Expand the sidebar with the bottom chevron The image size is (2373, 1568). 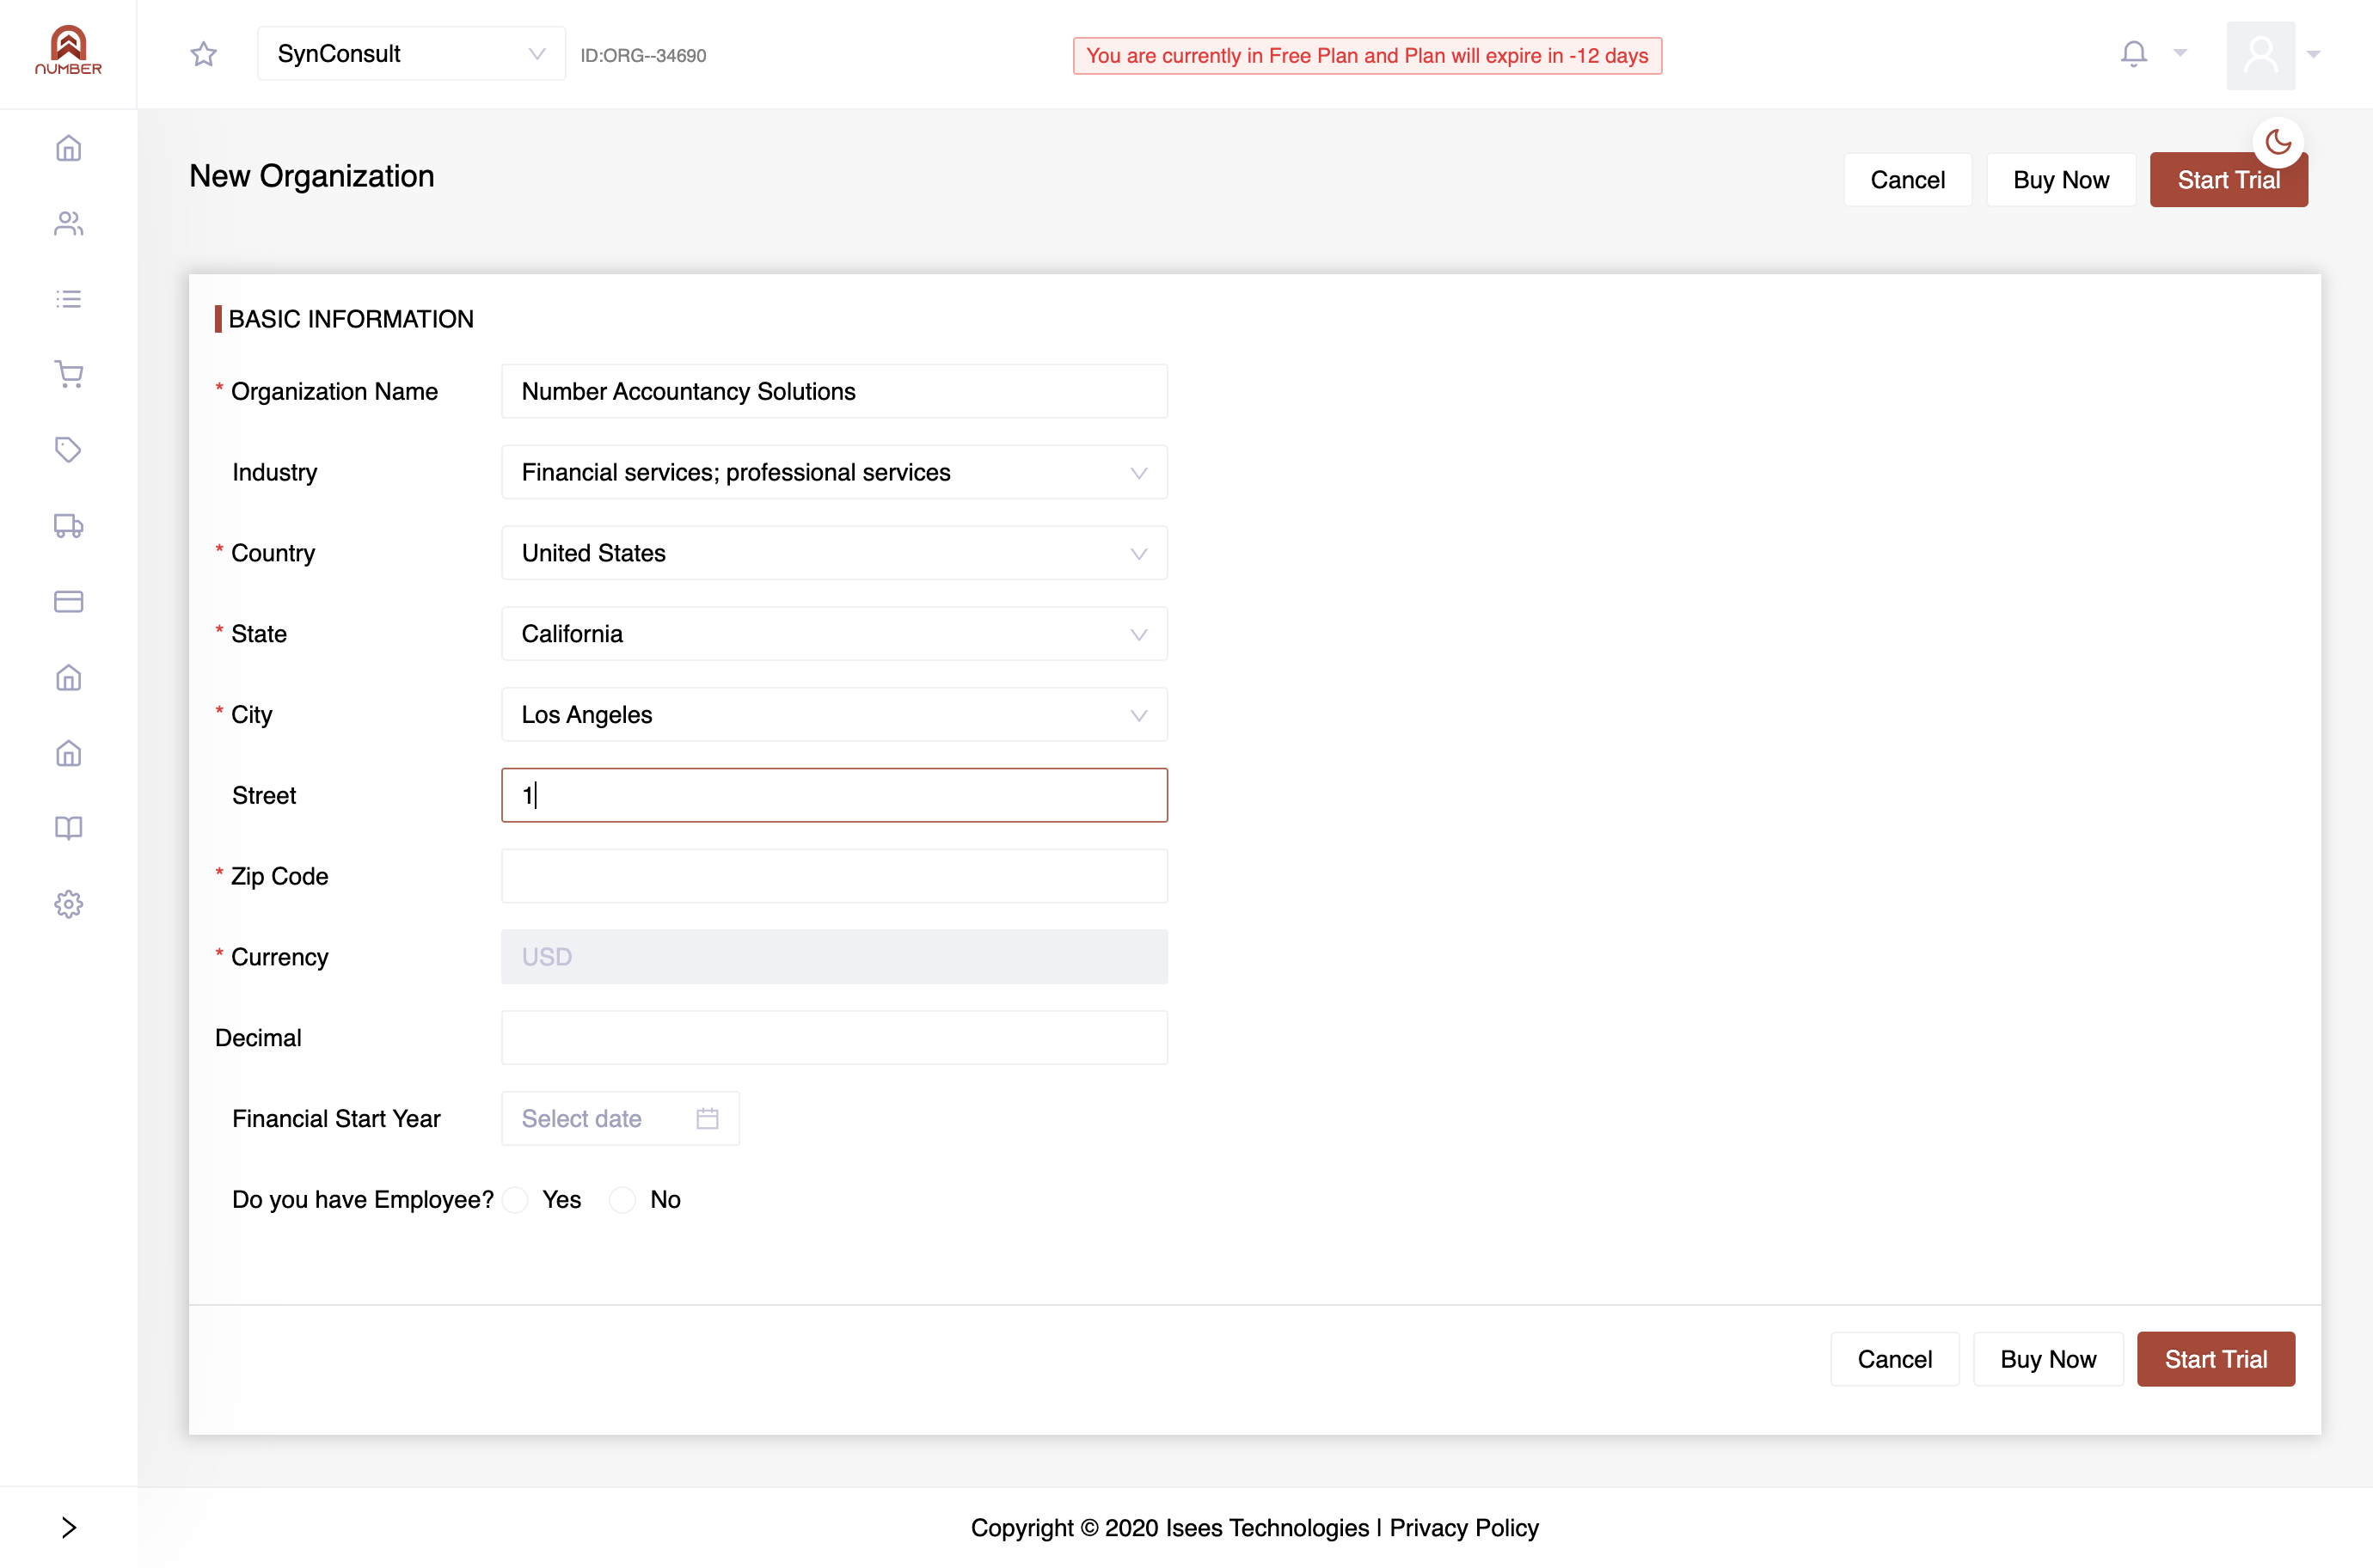point(69,1527)
